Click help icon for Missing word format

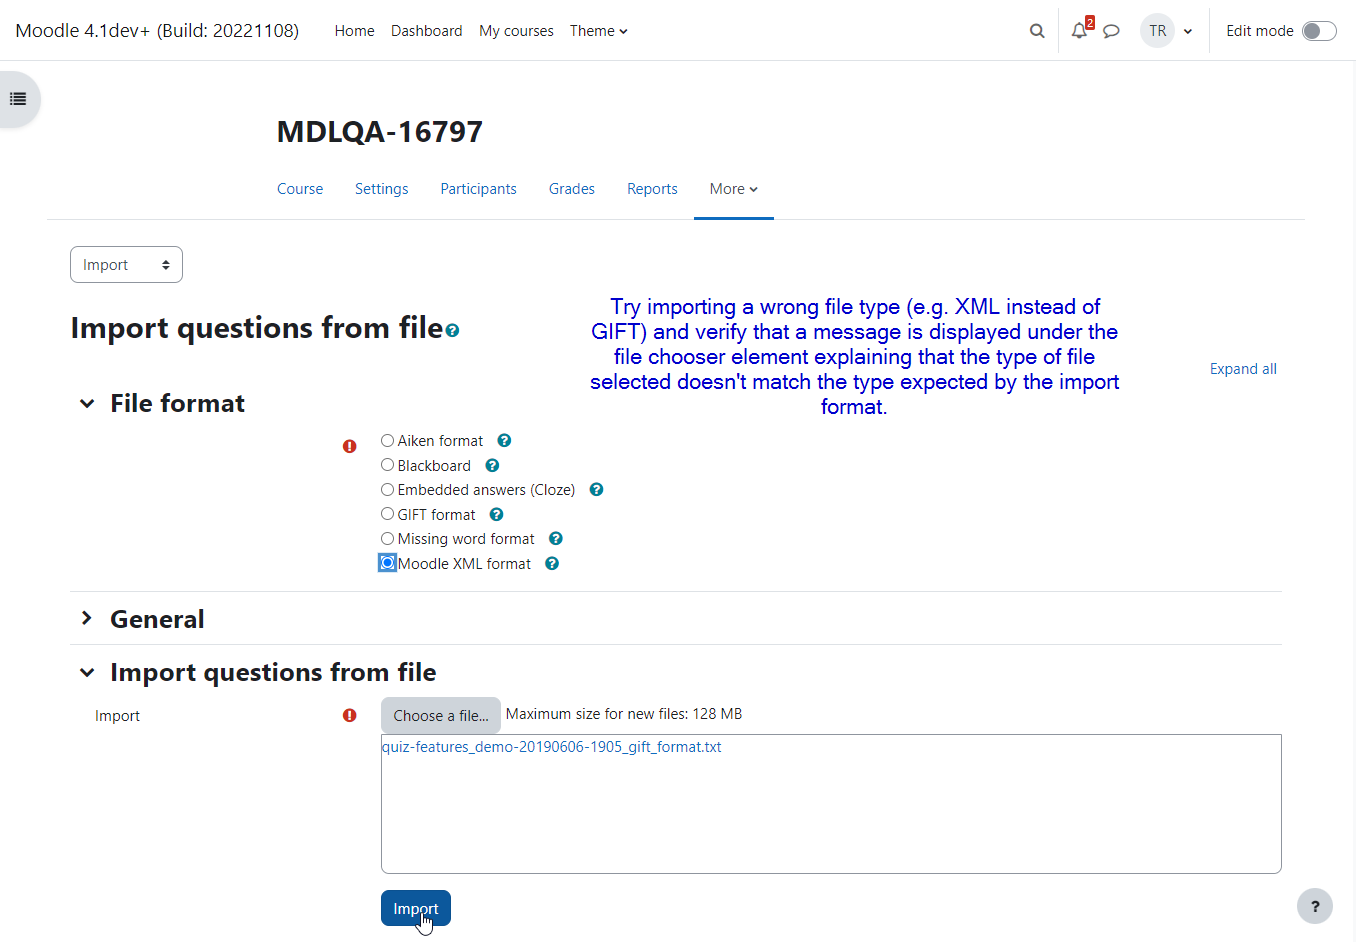pos(555,538)
